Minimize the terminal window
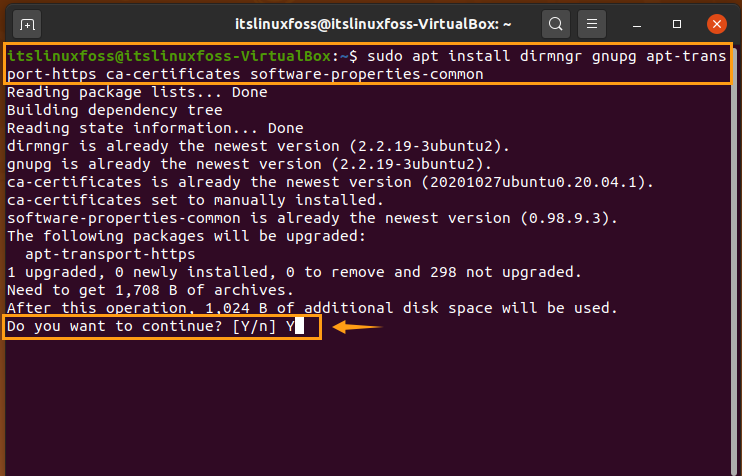The image size is (742, 476). pyautogui.click(x=637, y=24)
